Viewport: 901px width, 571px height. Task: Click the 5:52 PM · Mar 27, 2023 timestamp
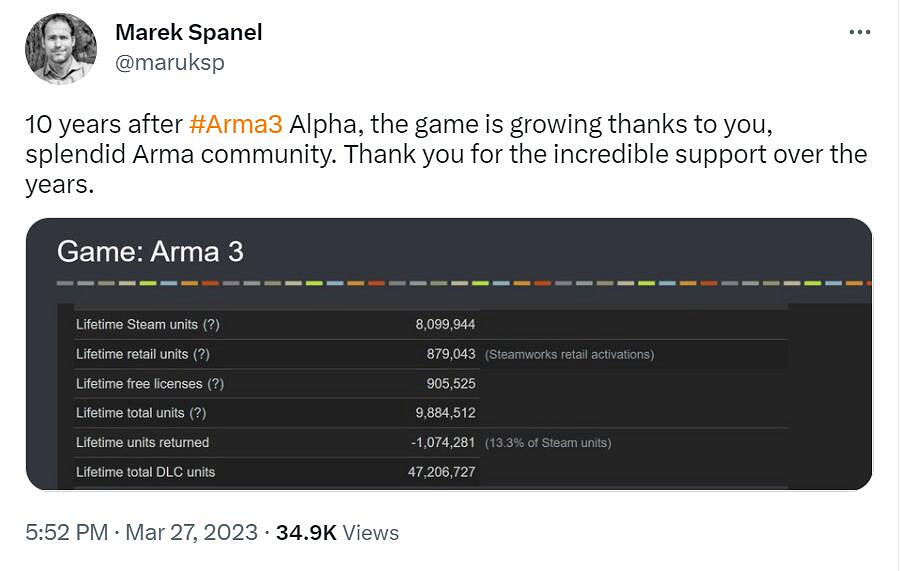pyautogui.click(x=141, y=533)
